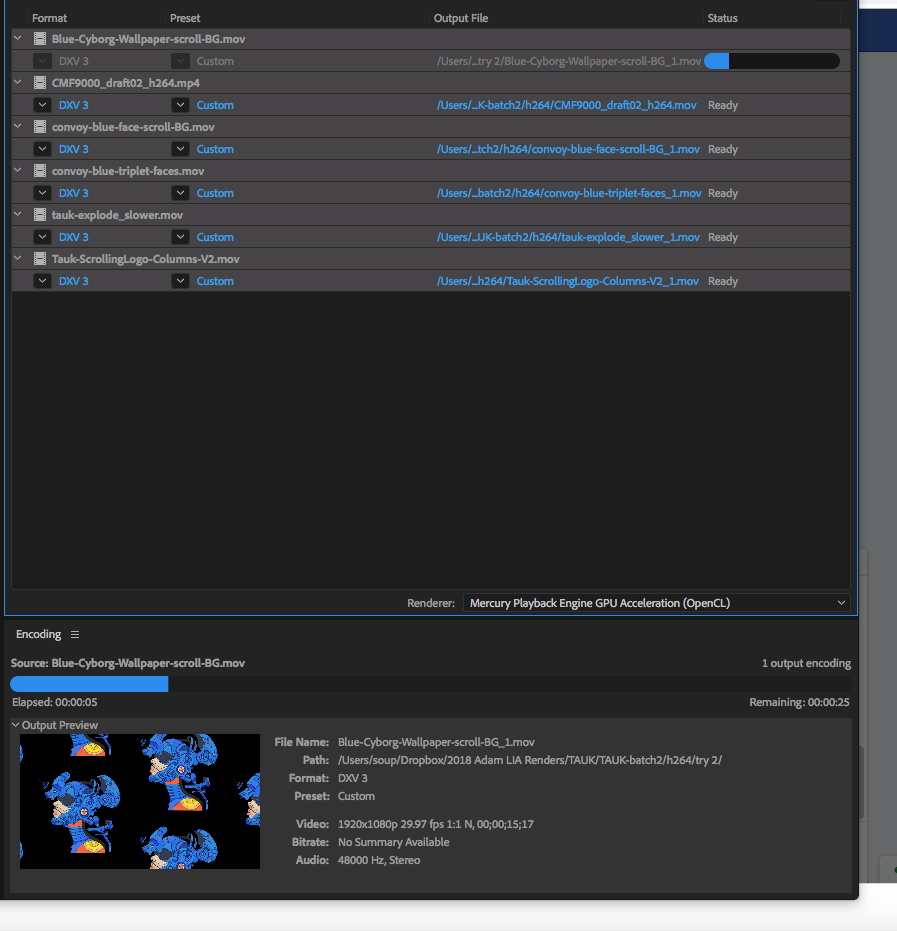This screenshot has height=931, width=897.
Task: Click the film icon for convoy-blue-face-scroll-BG.mov
Action: point(40,127)
